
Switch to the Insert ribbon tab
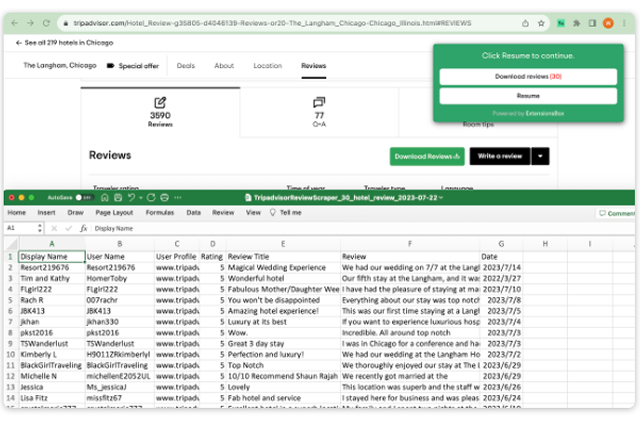point(46,213)
